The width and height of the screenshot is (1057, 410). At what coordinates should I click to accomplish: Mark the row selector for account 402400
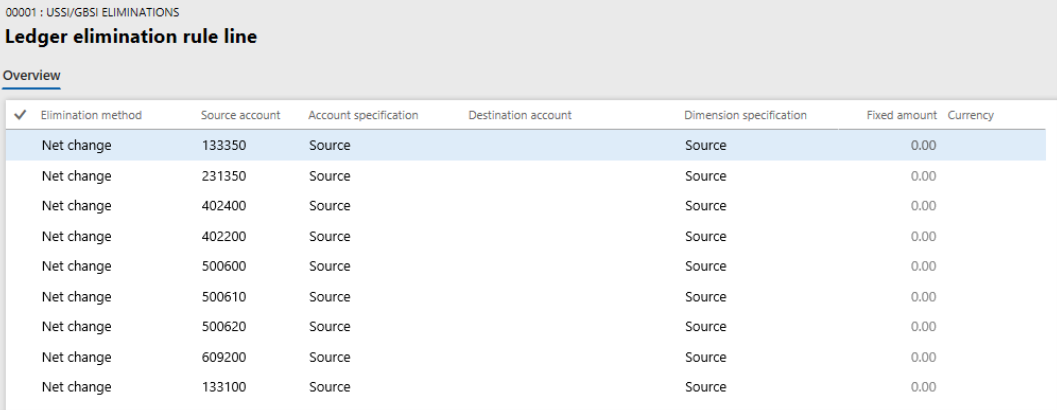20,206
